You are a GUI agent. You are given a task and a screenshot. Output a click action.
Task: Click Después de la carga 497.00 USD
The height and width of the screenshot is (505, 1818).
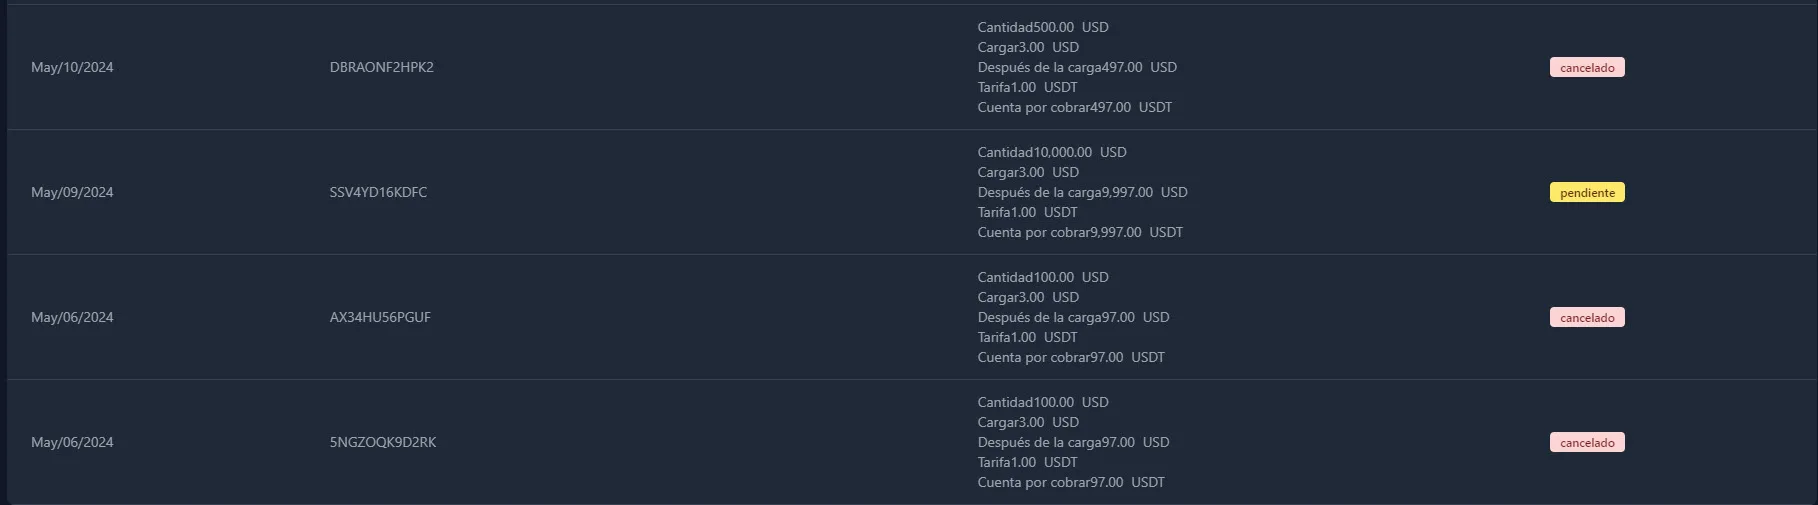(x=1077, y=67)
